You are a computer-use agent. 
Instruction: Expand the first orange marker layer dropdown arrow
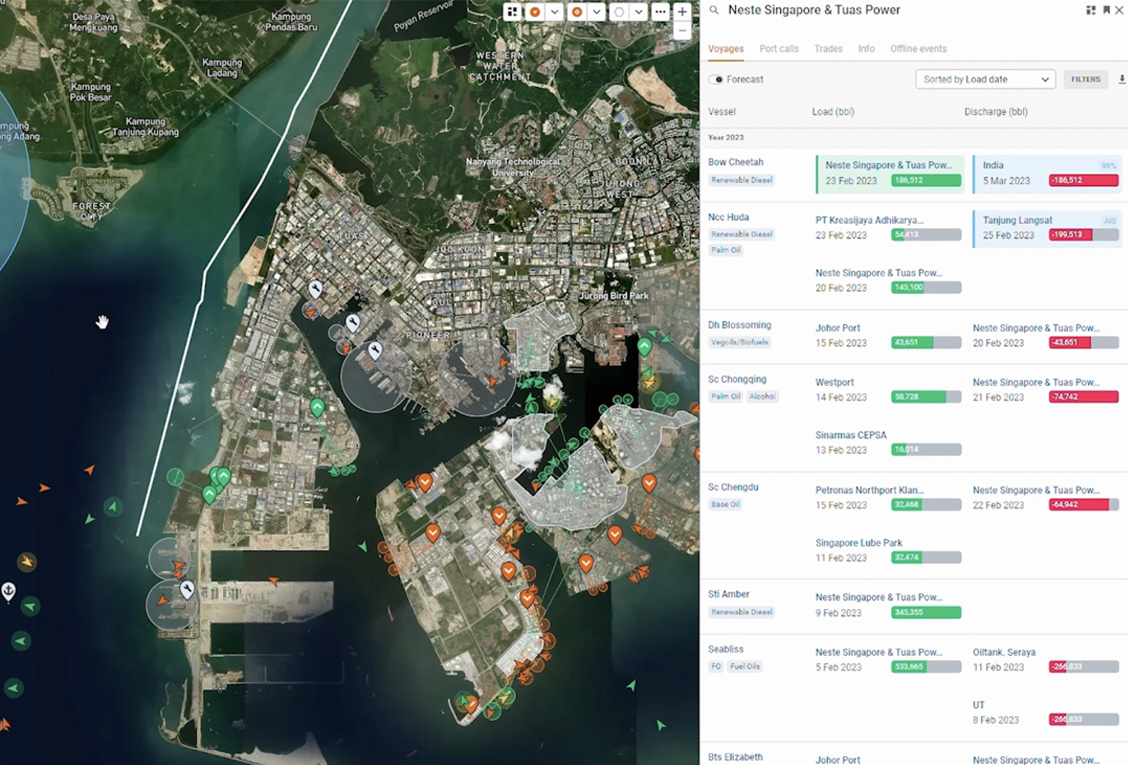[554, 12]
